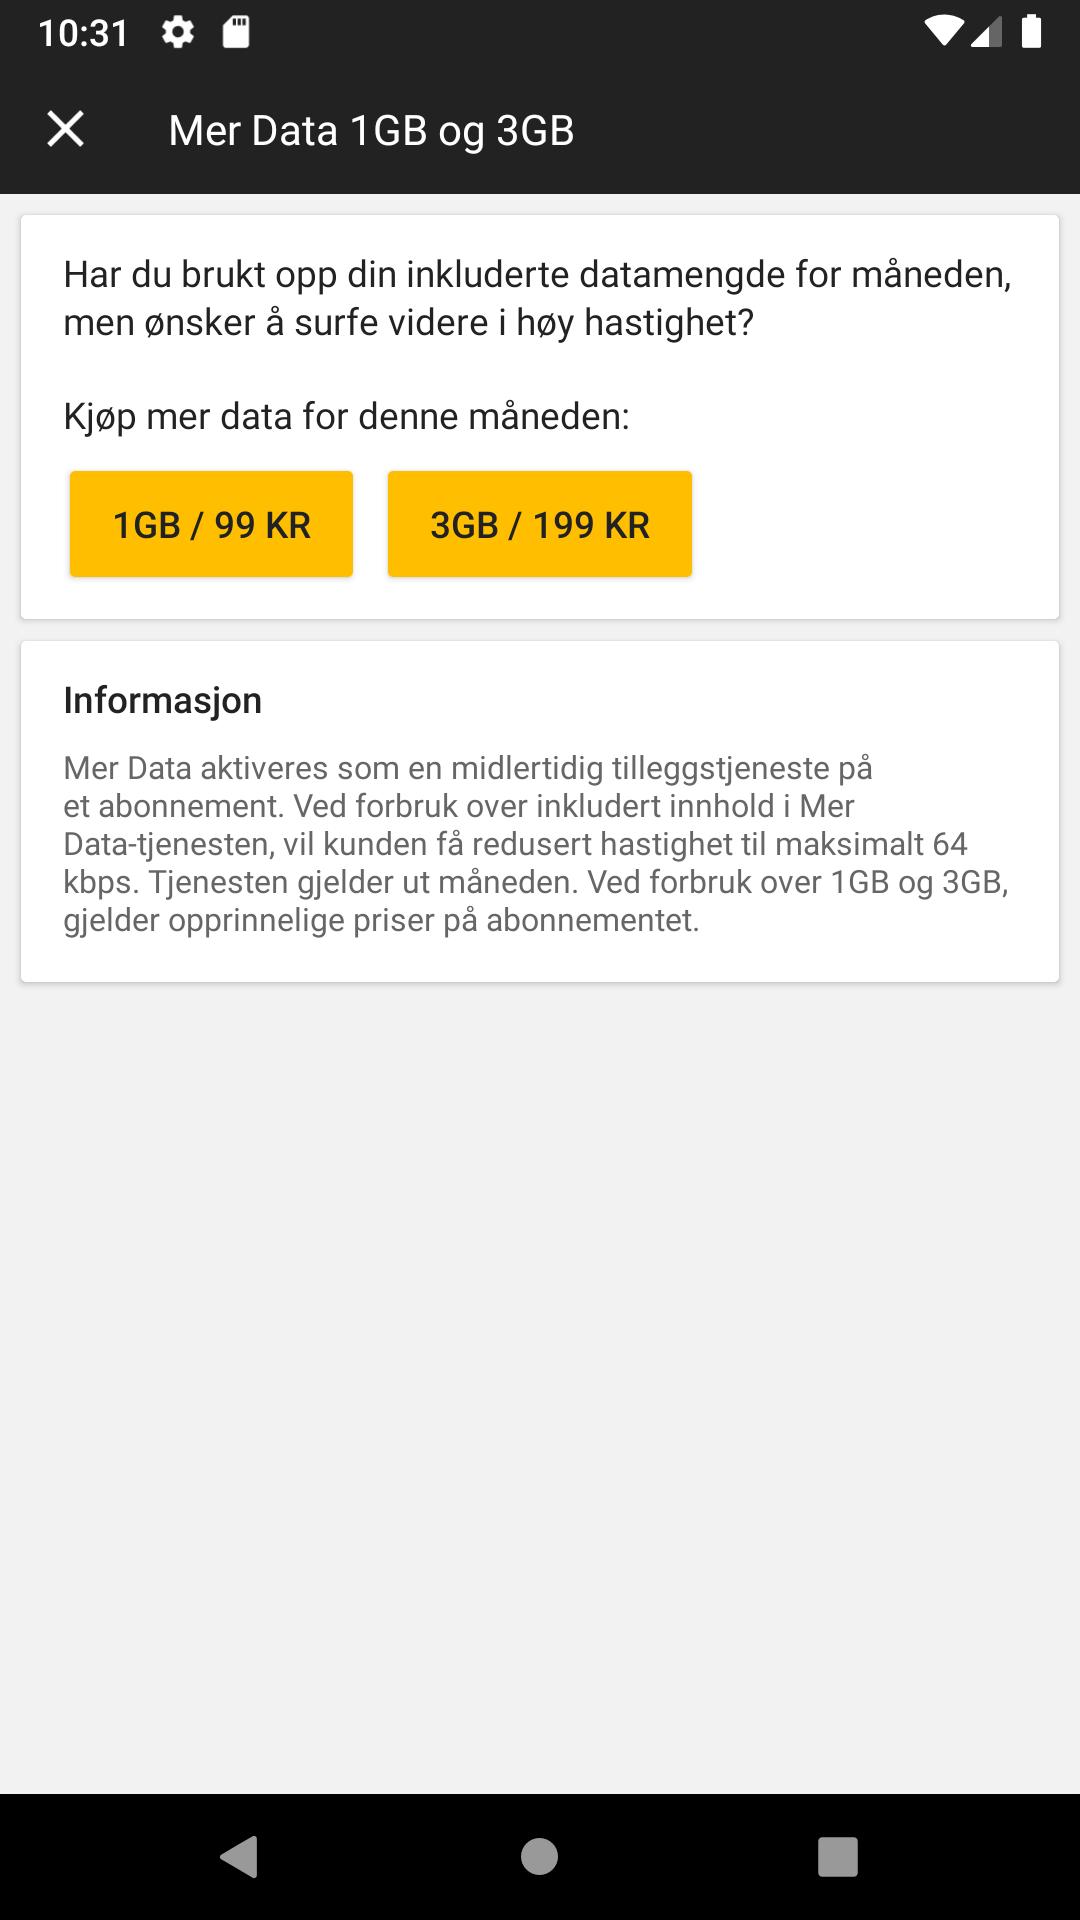
Task: Tap the 'Kjøp mer data for denne måneden' text
Action: [346, 416]
